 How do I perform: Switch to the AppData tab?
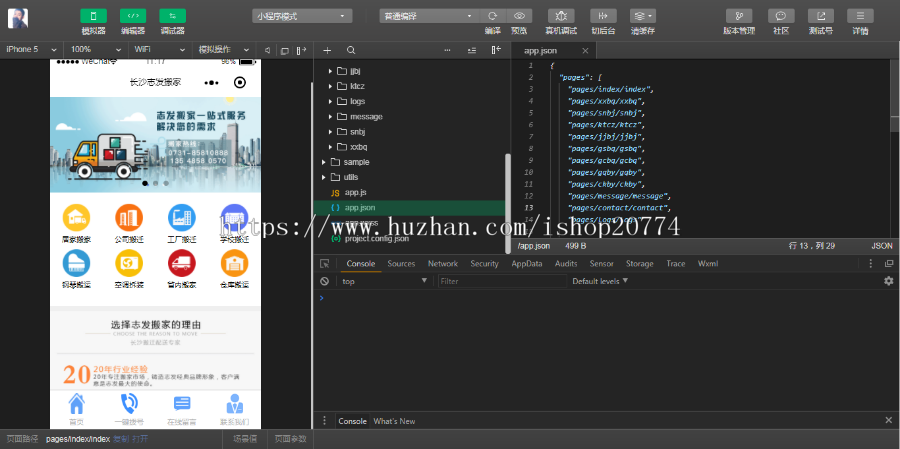tap(527, 264)
